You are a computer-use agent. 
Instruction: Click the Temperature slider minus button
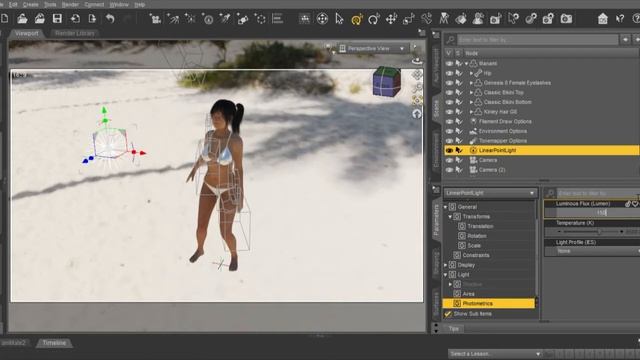tap(559, 232)
